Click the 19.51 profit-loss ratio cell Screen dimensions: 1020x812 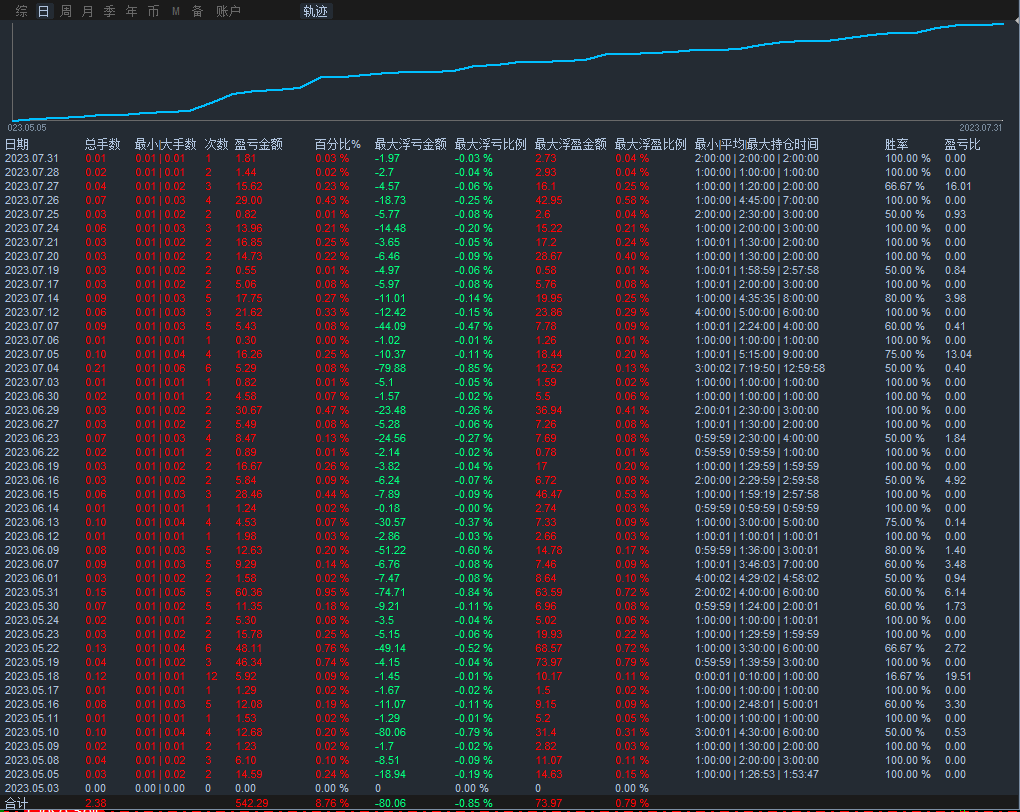[958, 676]
